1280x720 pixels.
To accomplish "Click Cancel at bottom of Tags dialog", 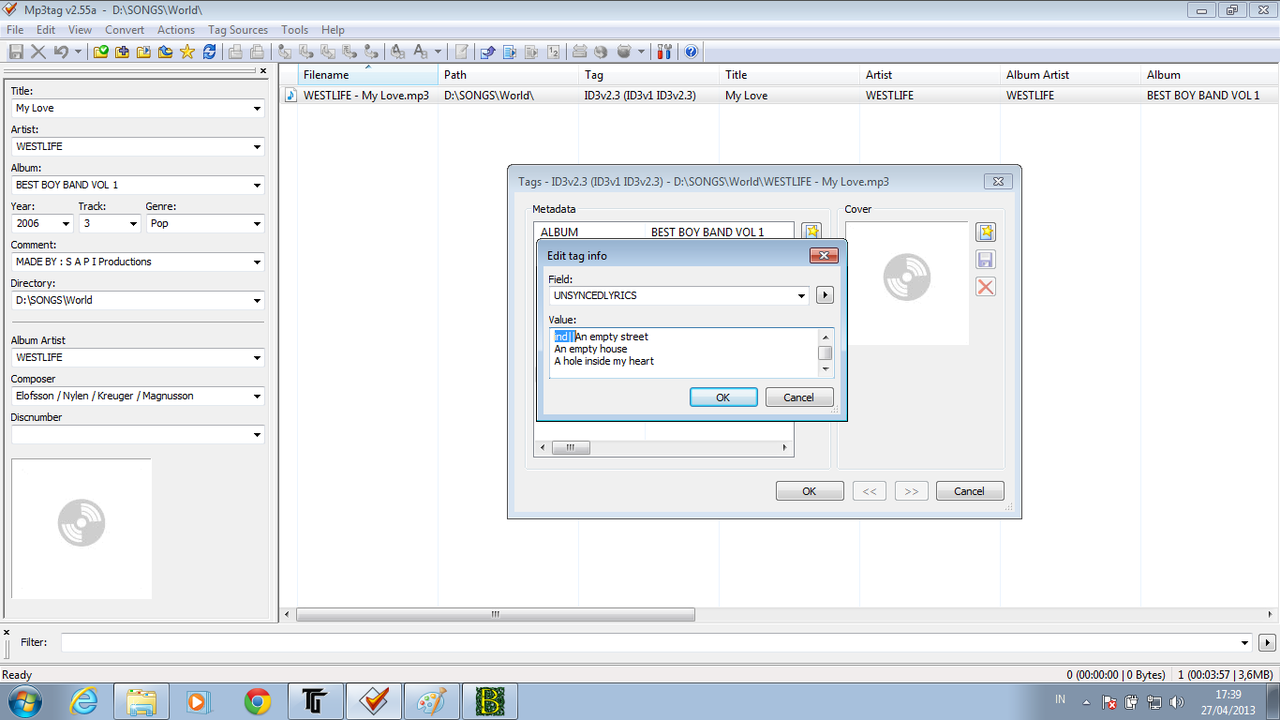I will click(969, 491).
